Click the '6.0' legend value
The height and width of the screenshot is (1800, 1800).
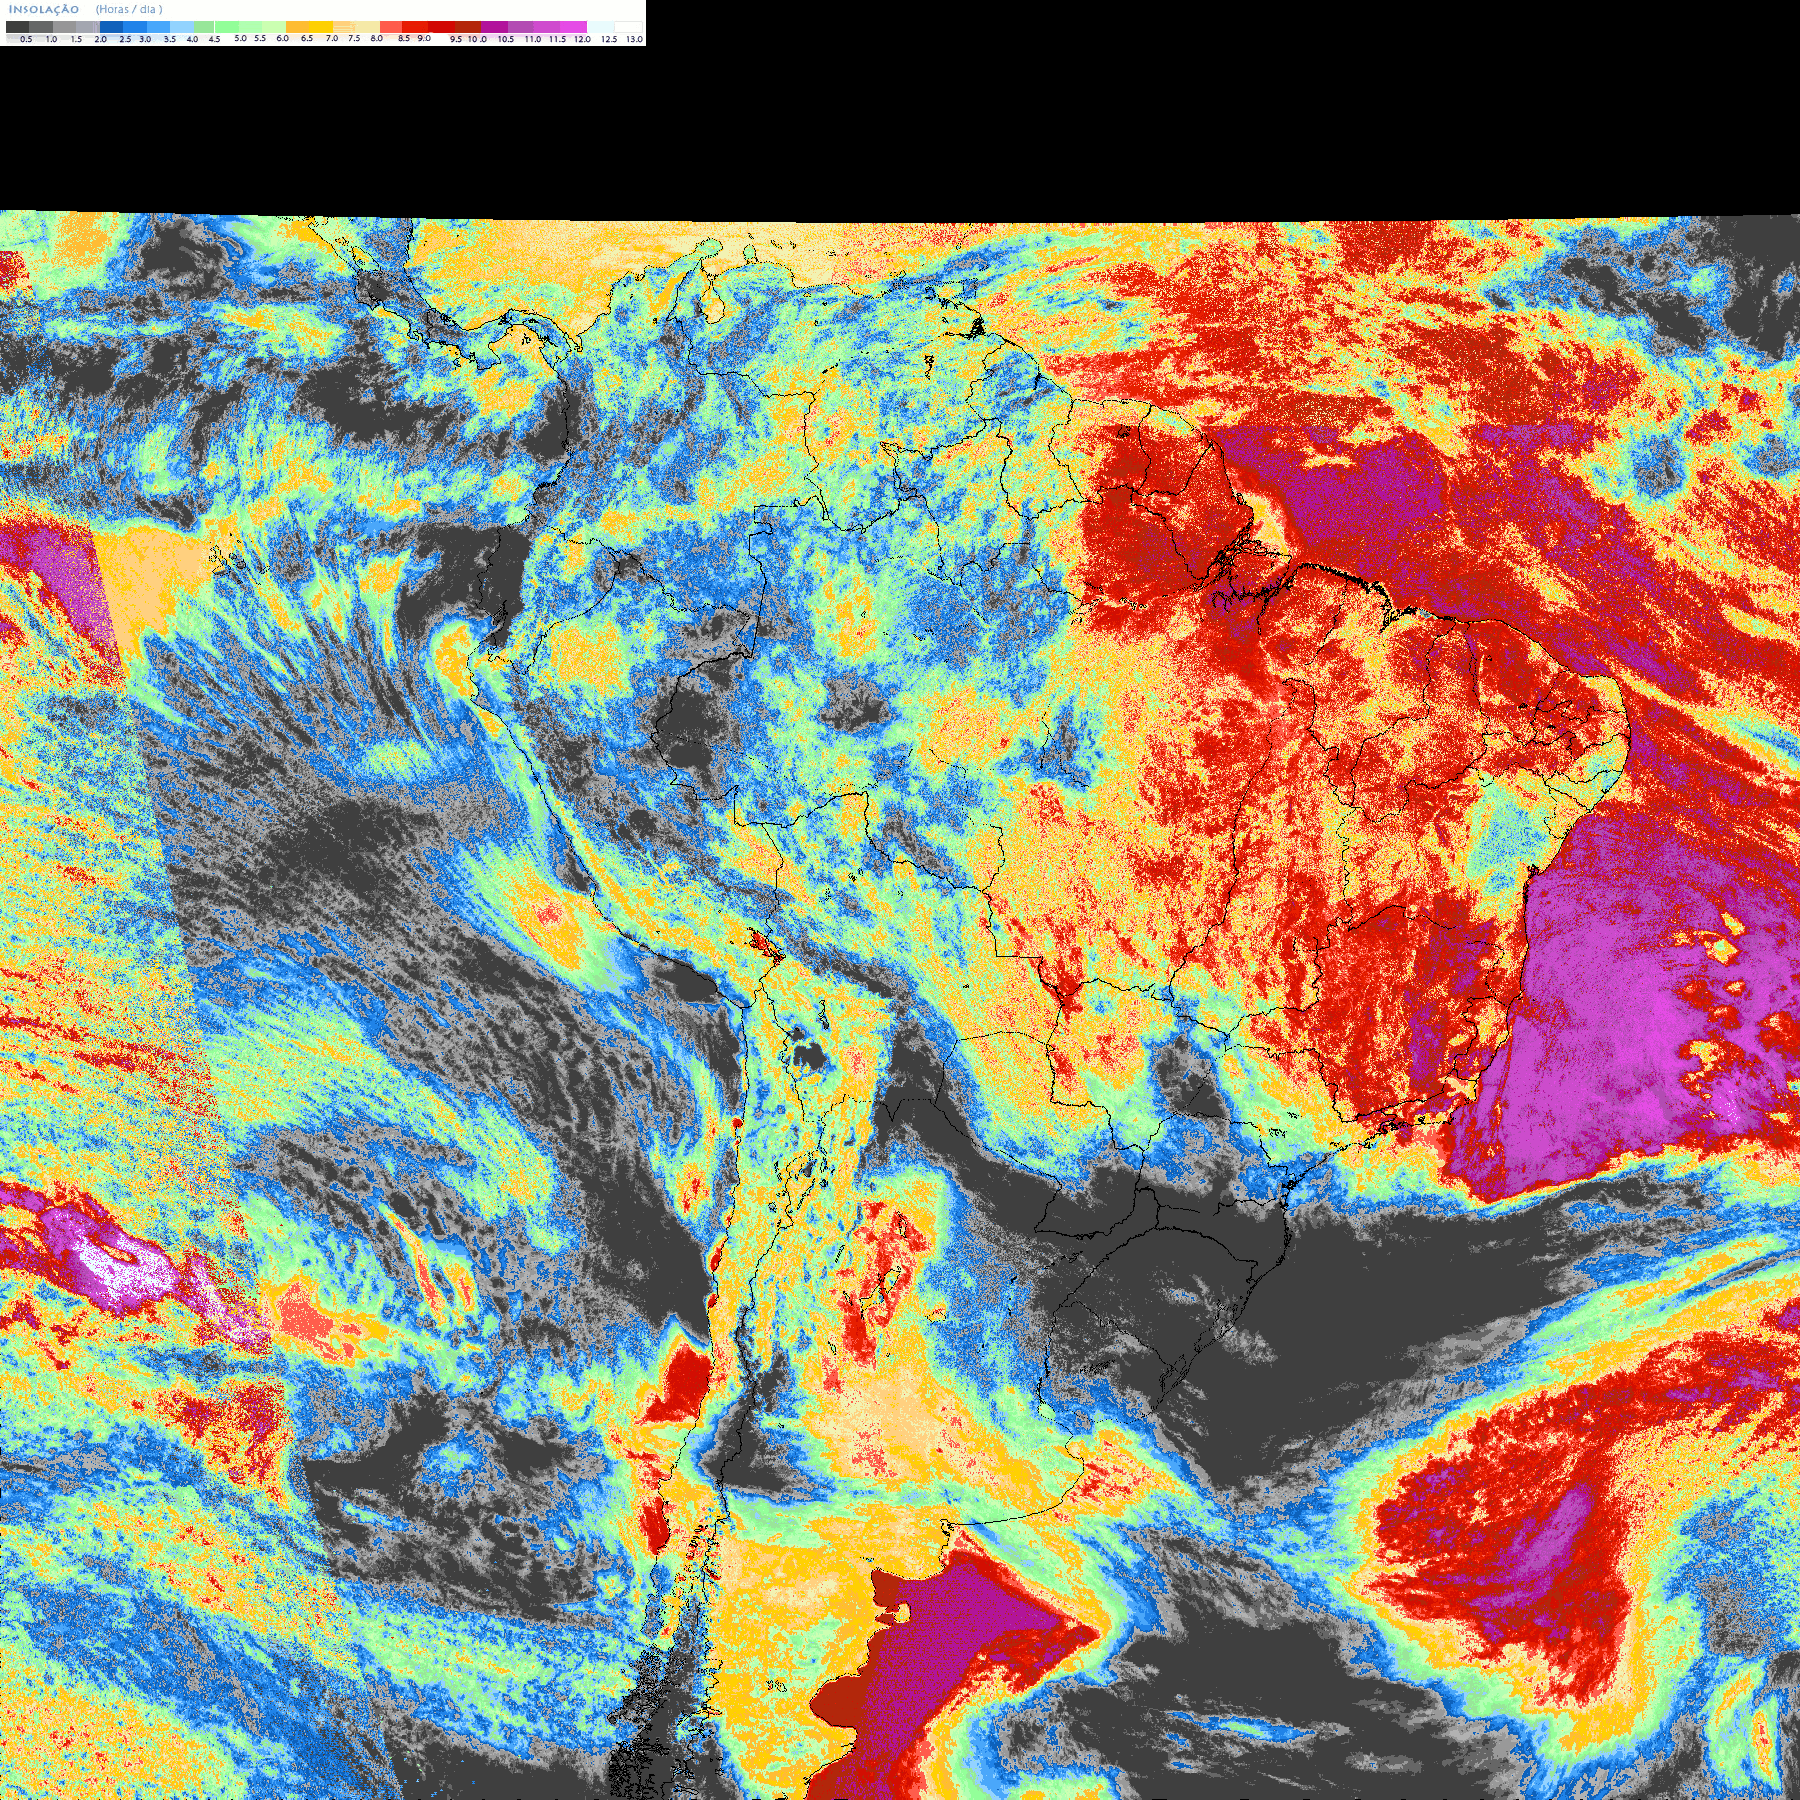point(282,38)
